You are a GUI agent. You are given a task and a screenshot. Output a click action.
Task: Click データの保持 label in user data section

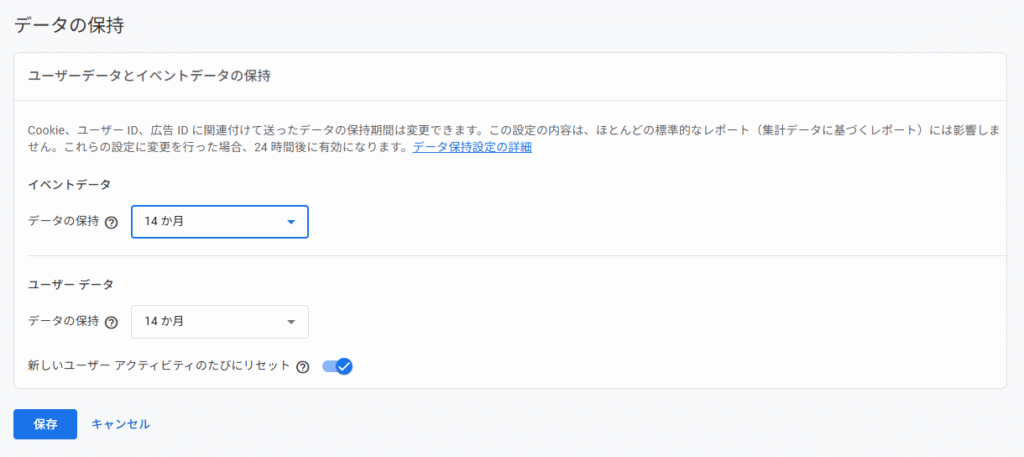[63, 322]
